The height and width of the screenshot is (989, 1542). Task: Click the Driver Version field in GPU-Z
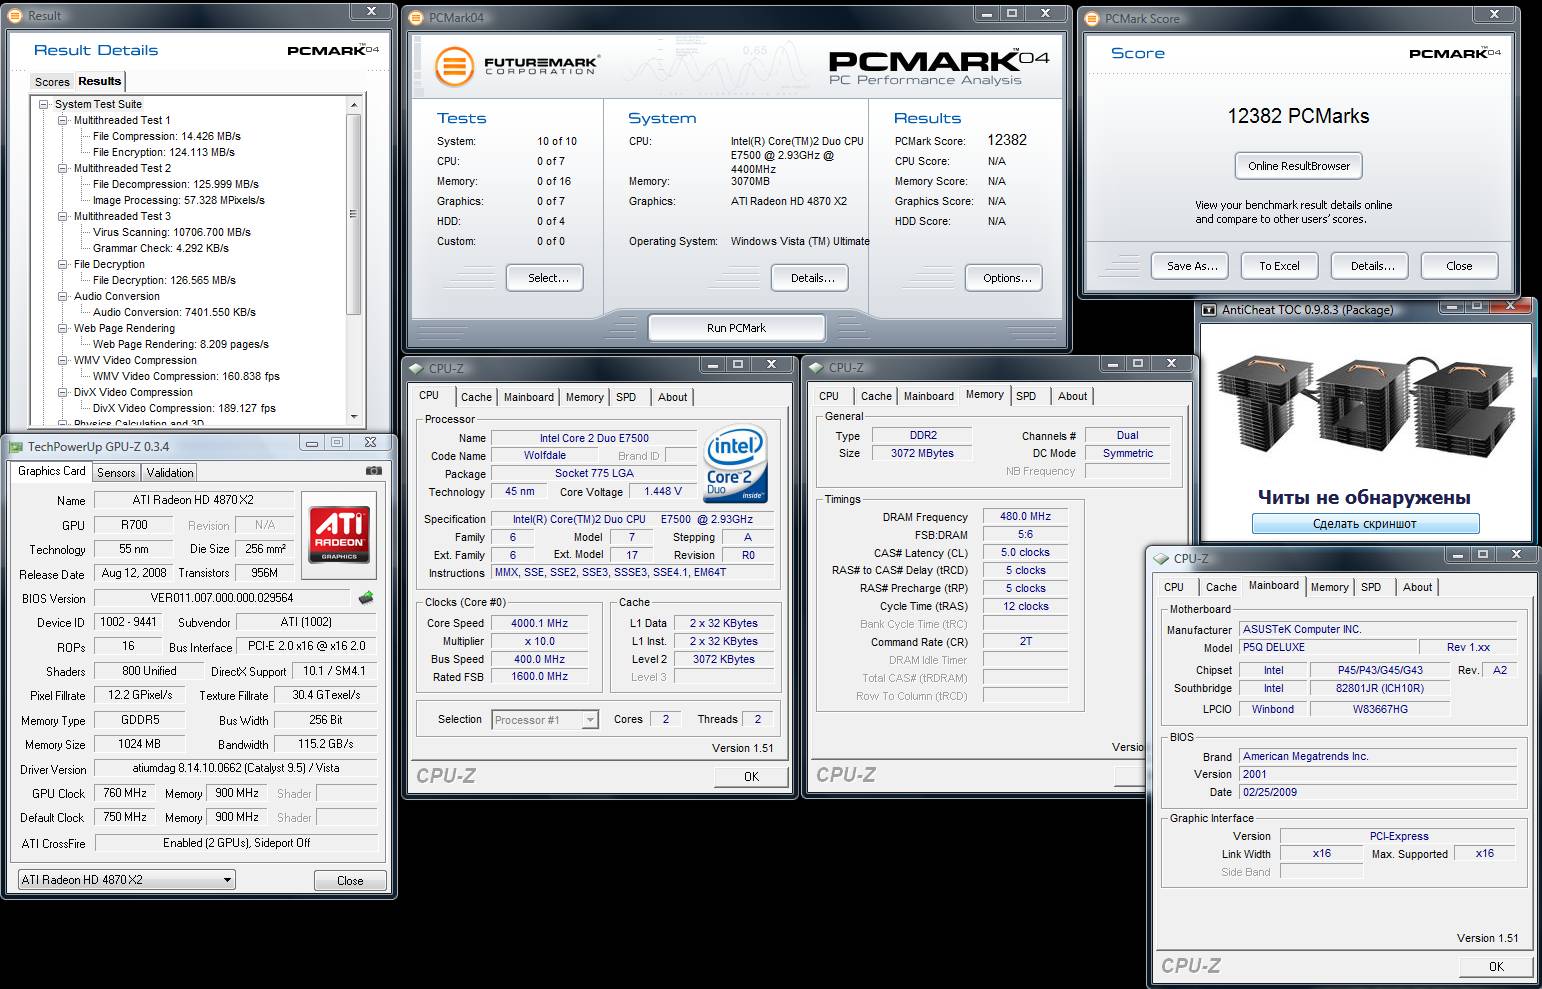click(x=236, y=769)
